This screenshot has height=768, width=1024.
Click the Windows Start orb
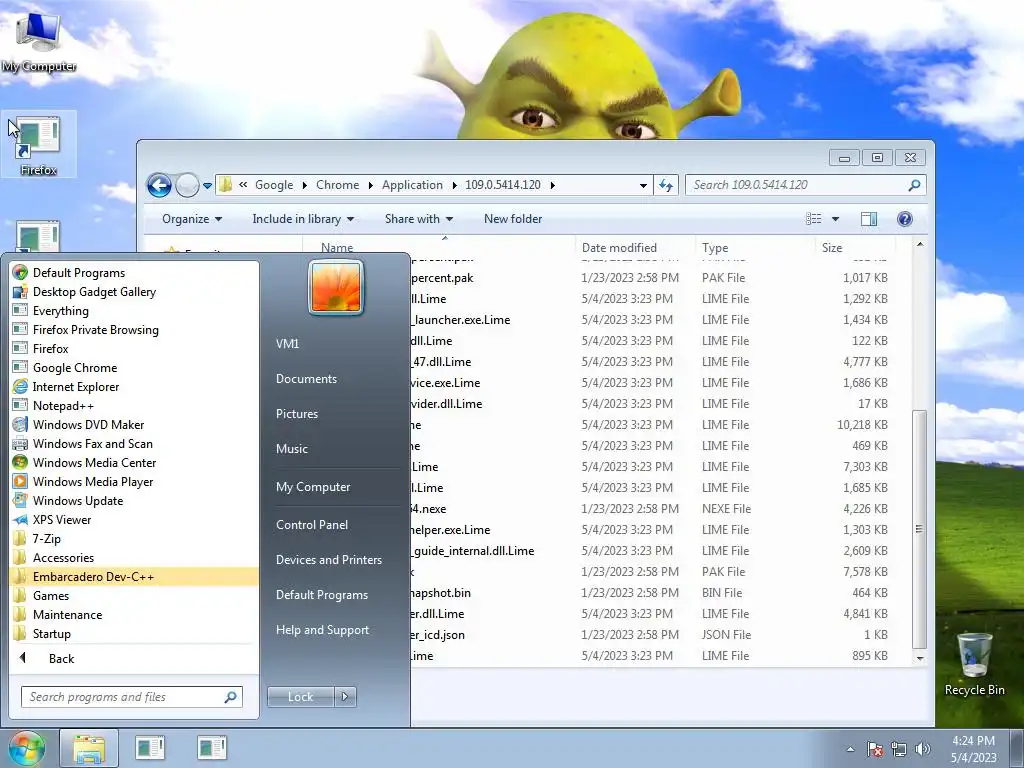click(x=26, y=749)
